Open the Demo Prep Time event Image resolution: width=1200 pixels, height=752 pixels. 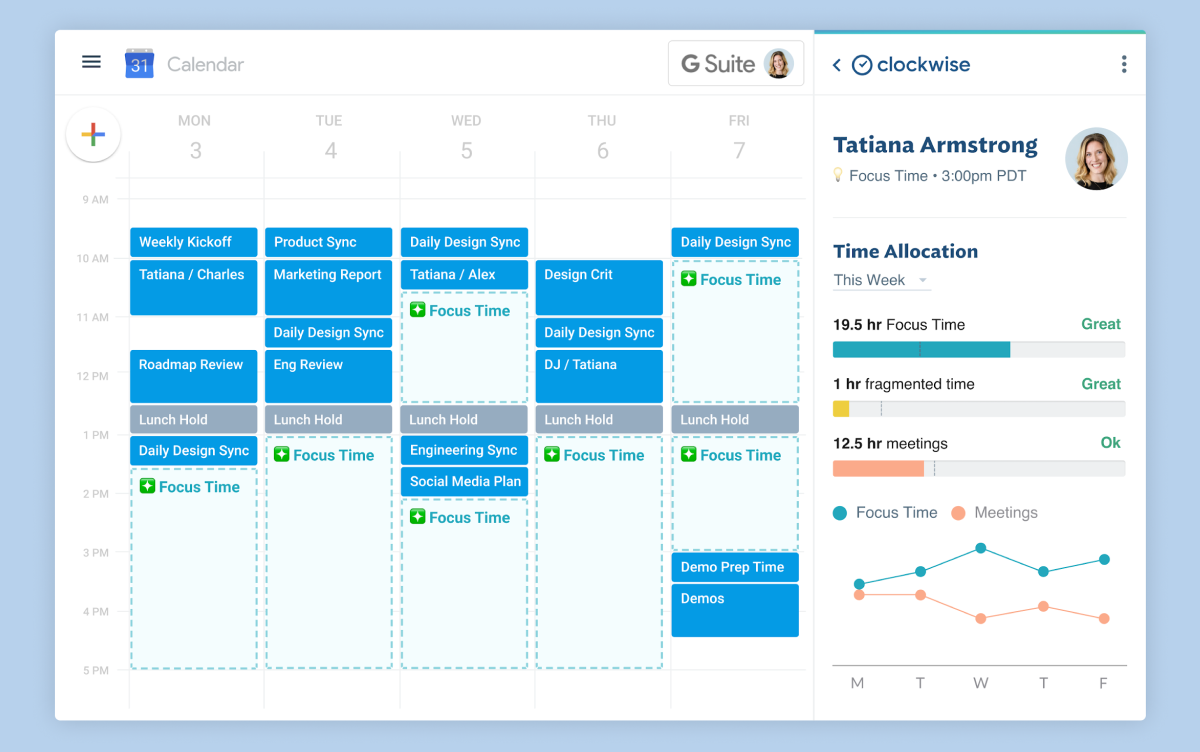click(x=735, y=567)
